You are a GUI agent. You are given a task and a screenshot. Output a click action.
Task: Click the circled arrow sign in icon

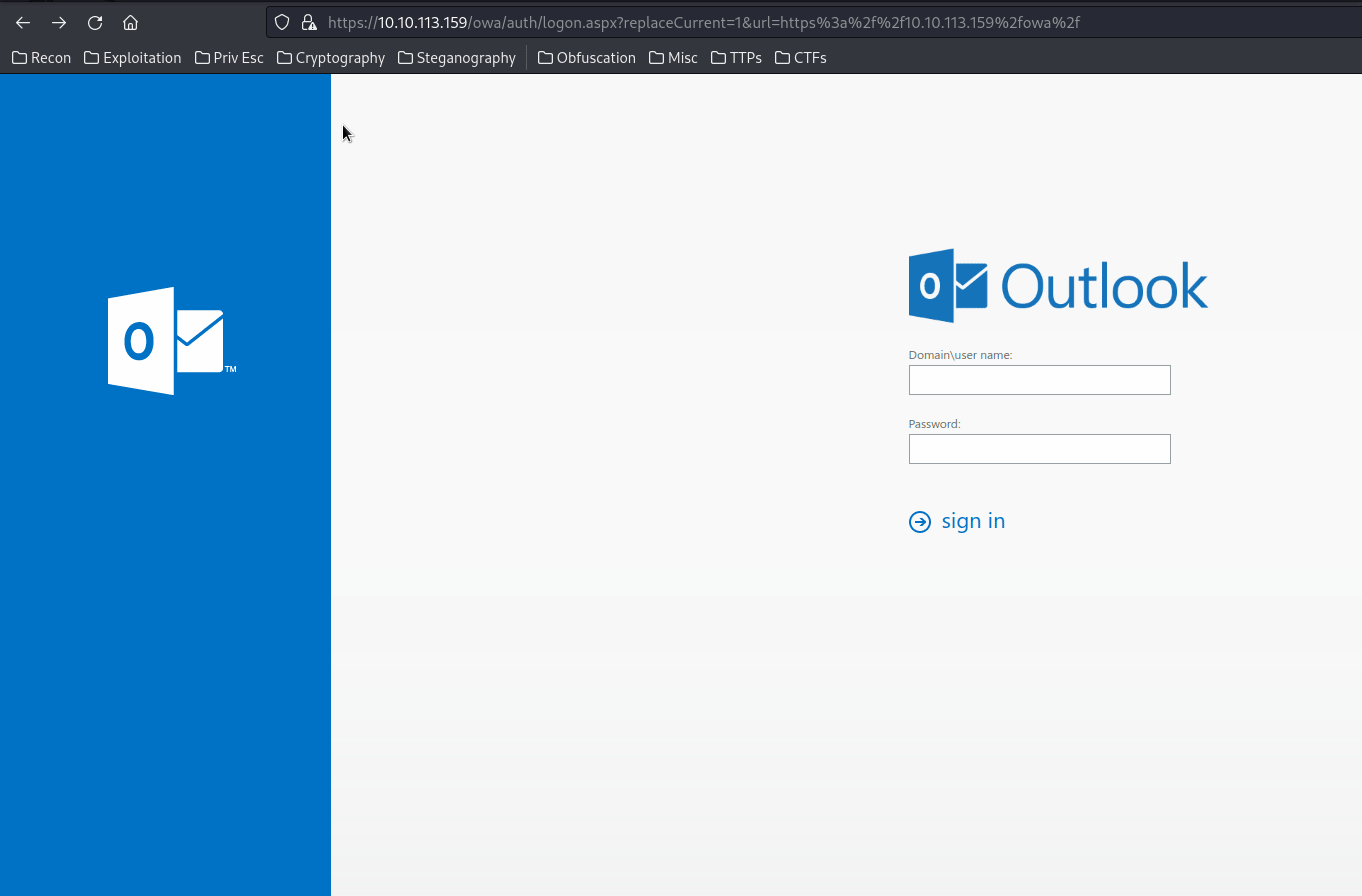coord(919,522)
